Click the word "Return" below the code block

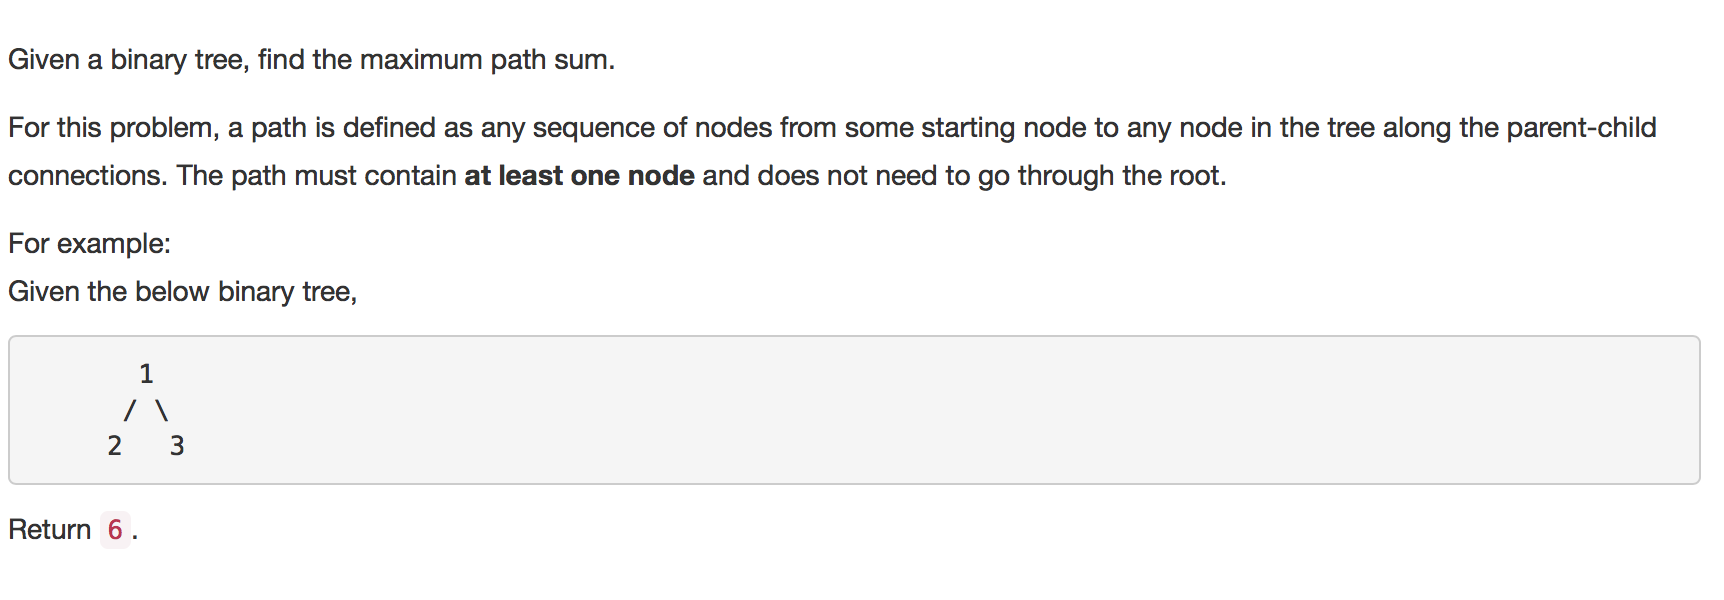pyautogui.click(x=50, y=529)
